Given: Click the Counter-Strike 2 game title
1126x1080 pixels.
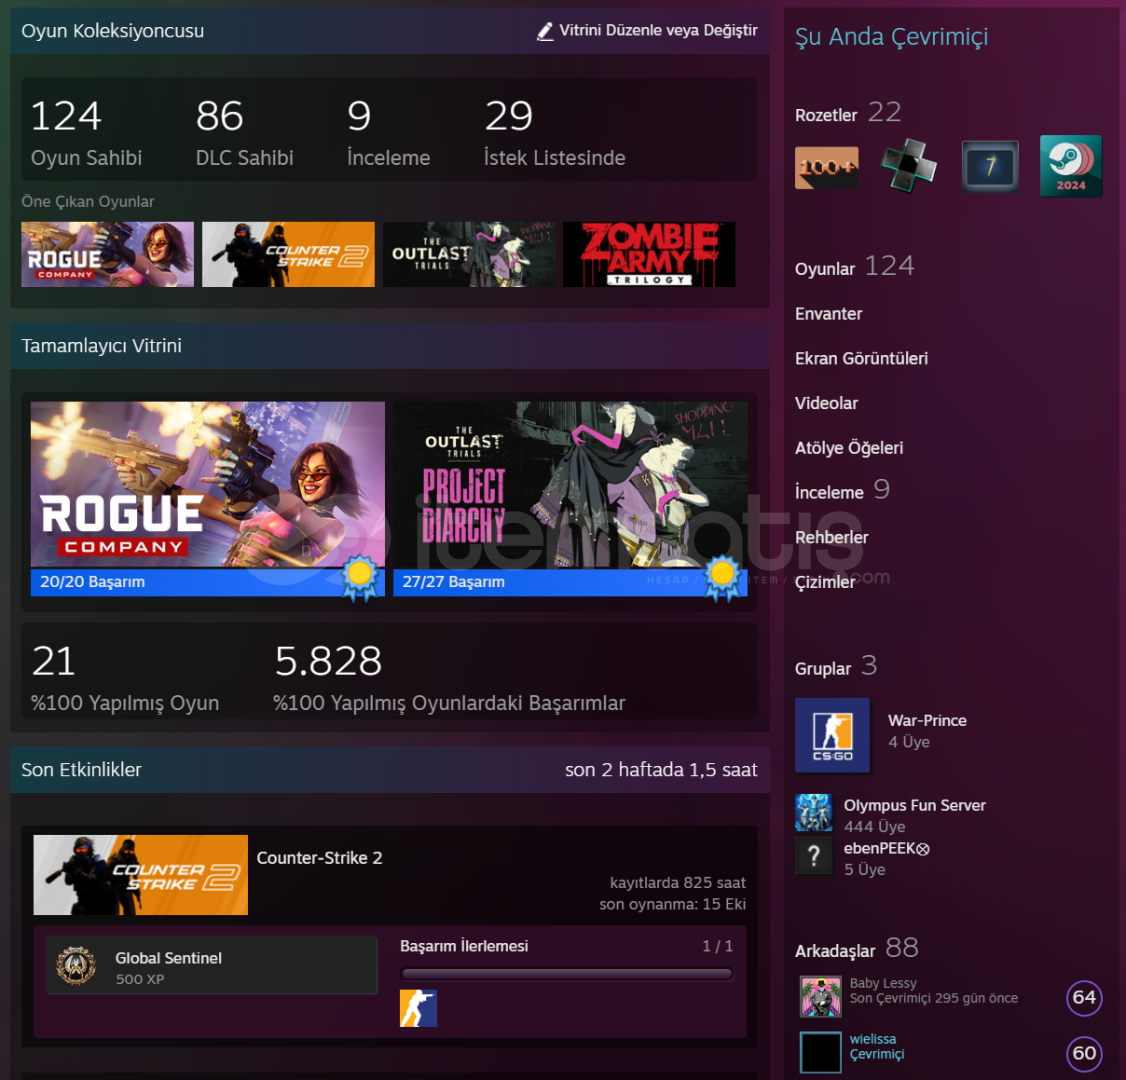Looking at the screenshot, I should coord(319,858).
